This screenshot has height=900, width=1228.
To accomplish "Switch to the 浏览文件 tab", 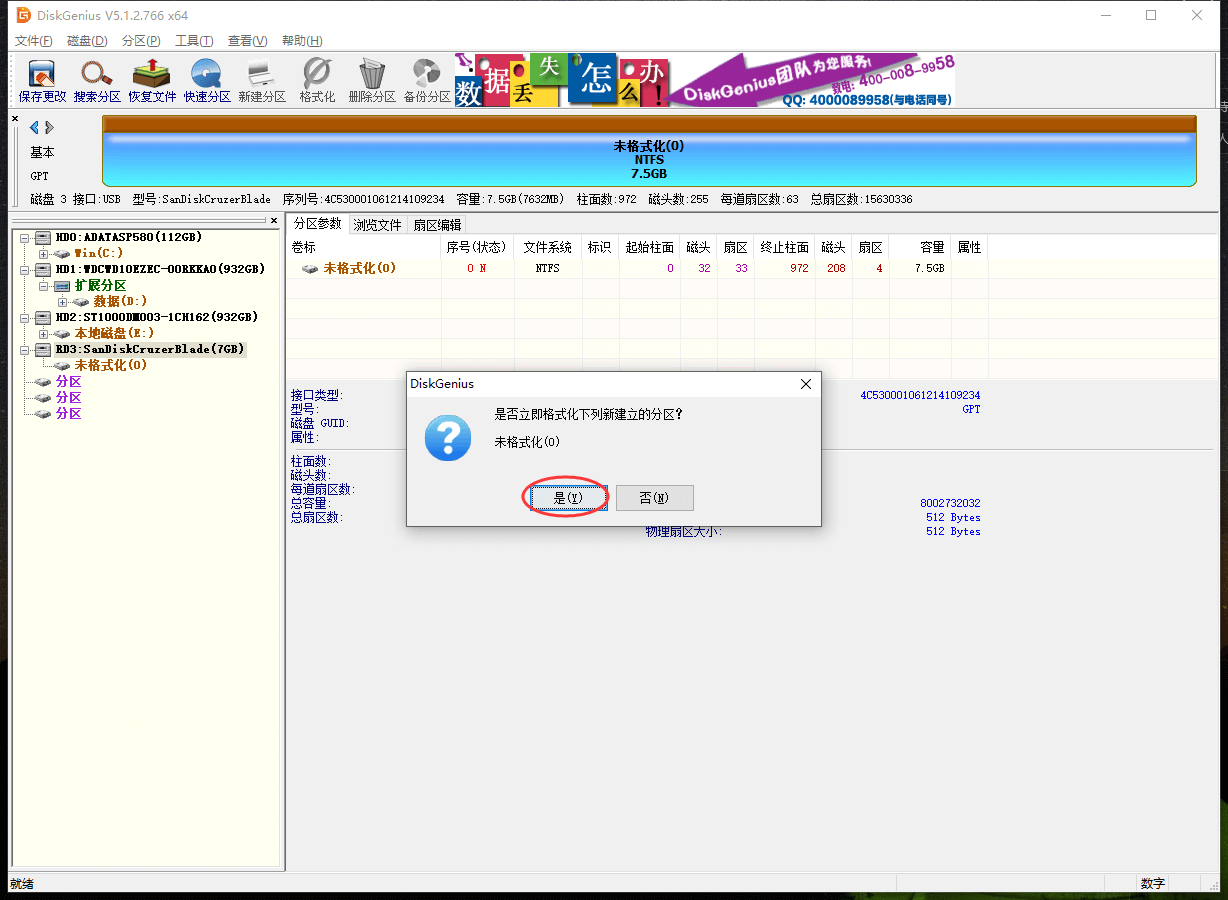I will tap(377, 225).
